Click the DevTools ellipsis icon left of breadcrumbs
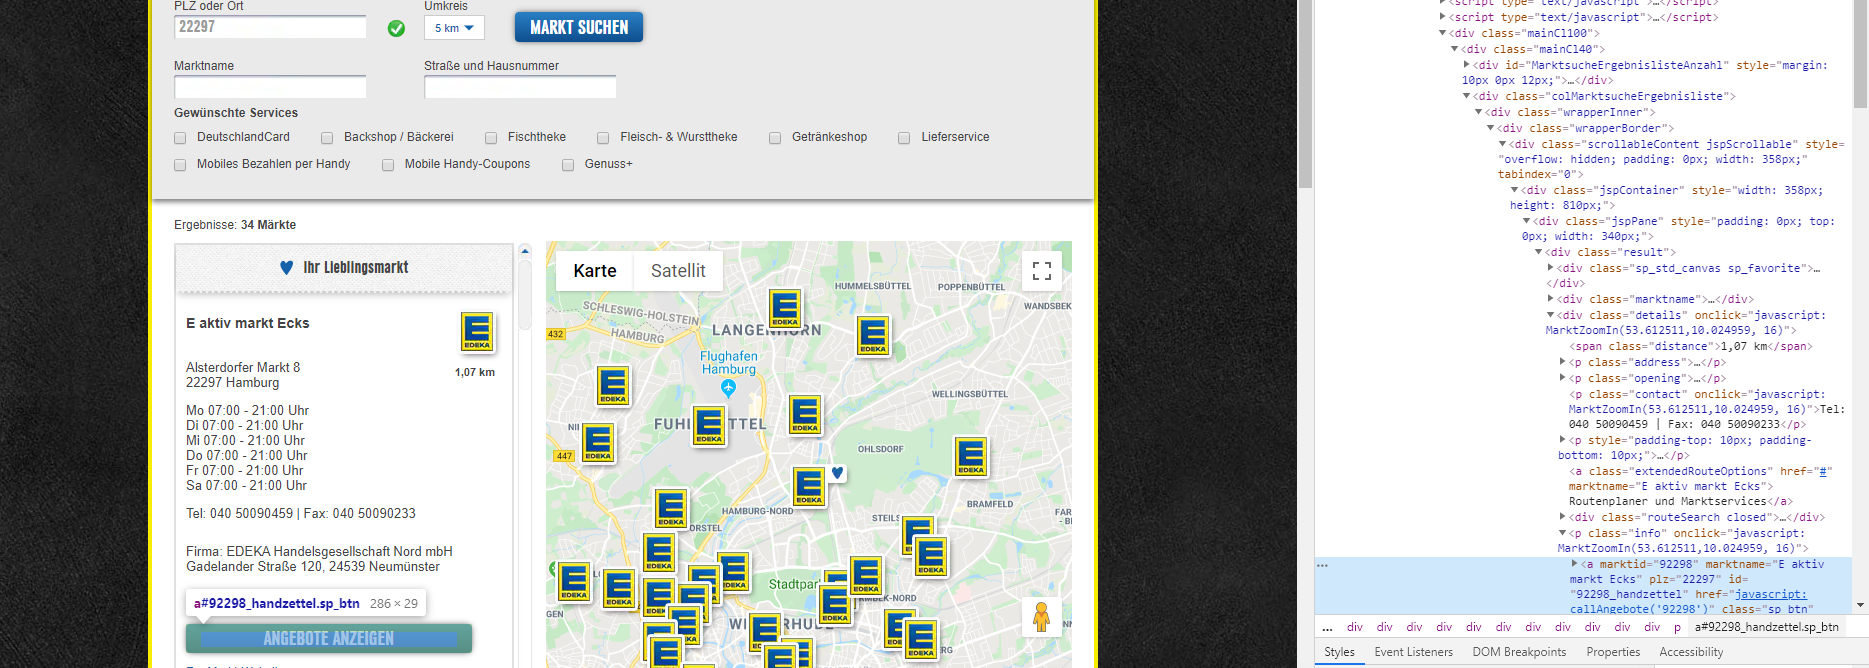Viewport: 1869px width, 668px height. [1327, 628]
